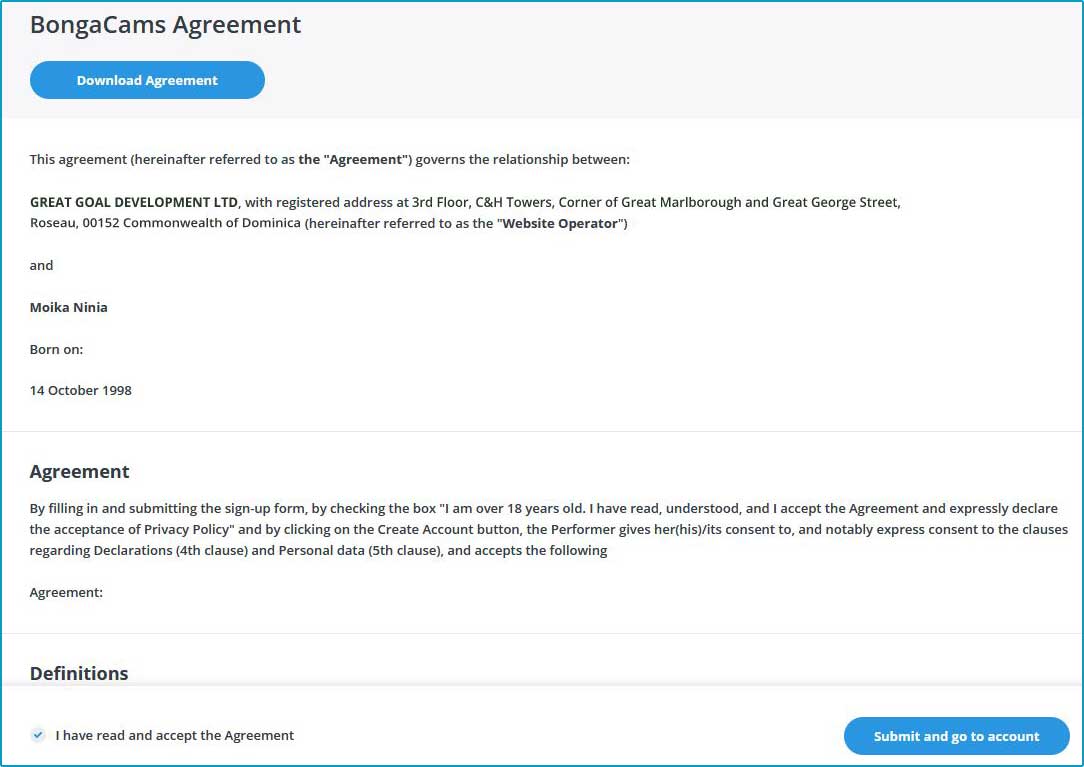
Task: Click the 'Born on:' label
Action: 56,349
